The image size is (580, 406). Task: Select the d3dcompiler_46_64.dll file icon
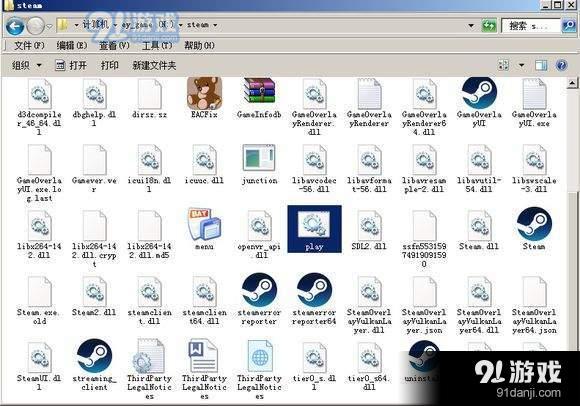click(40, 94)
